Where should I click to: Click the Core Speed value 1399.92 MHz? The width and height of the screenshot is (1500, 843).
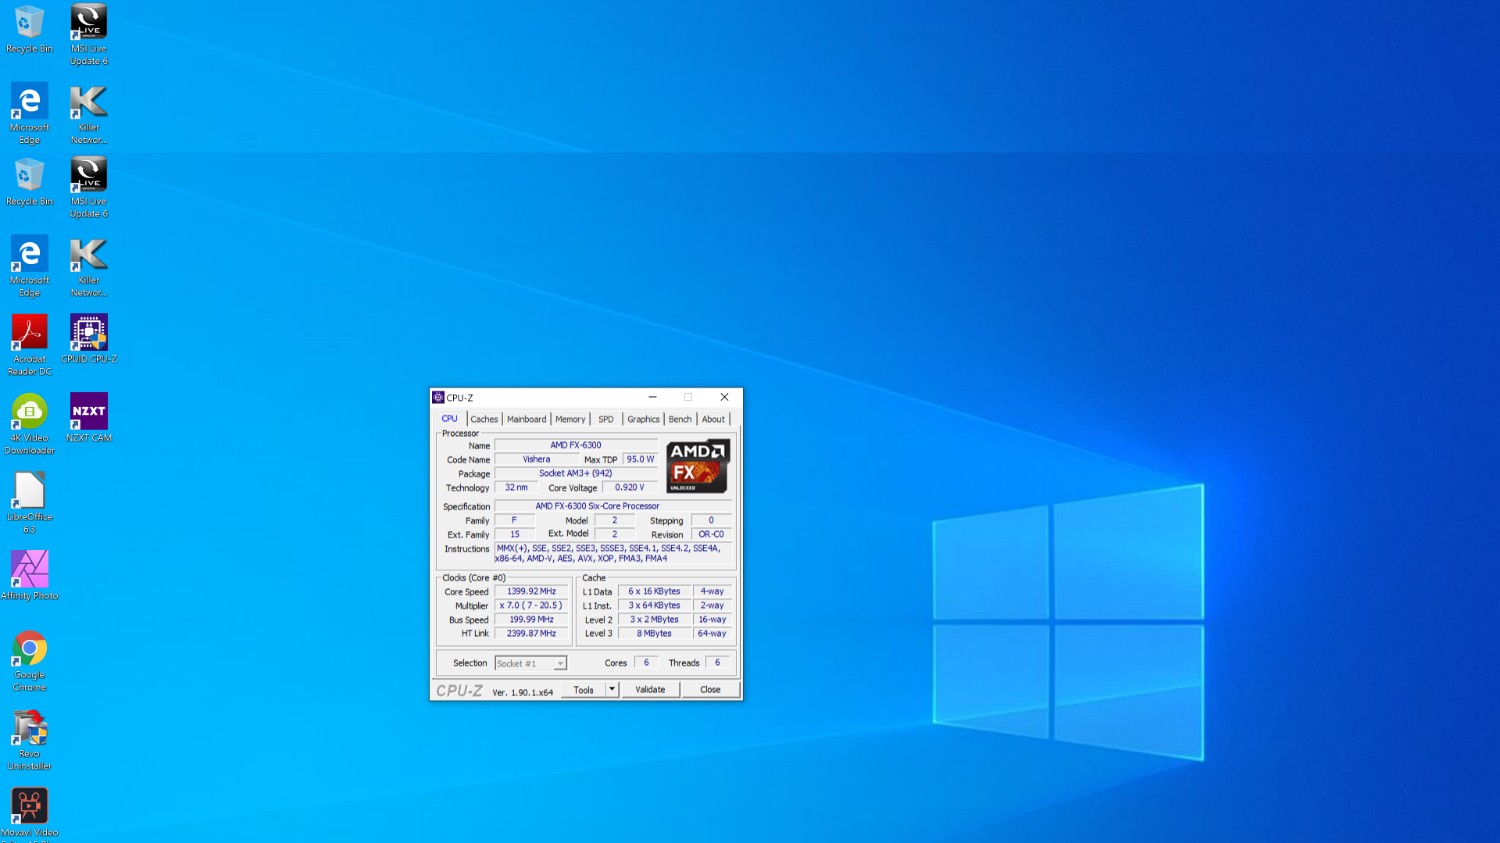[x=531, y=591]
